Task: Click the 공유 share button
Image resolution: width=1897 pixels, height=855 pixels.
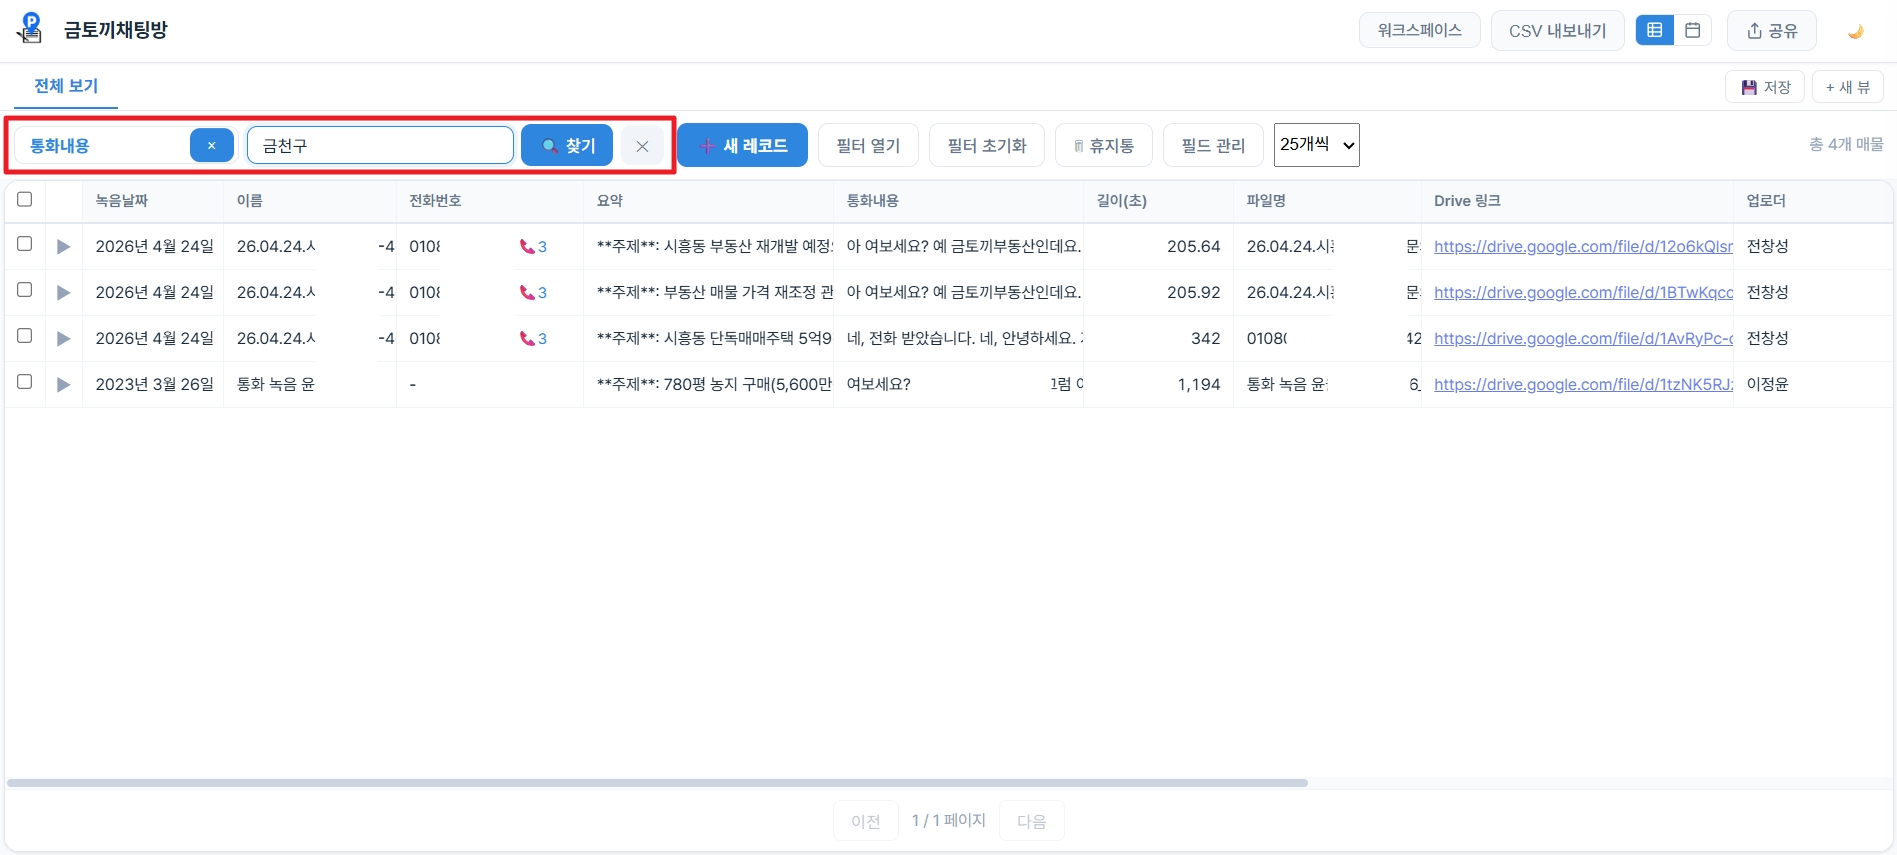Action: tap(1772, 31)
